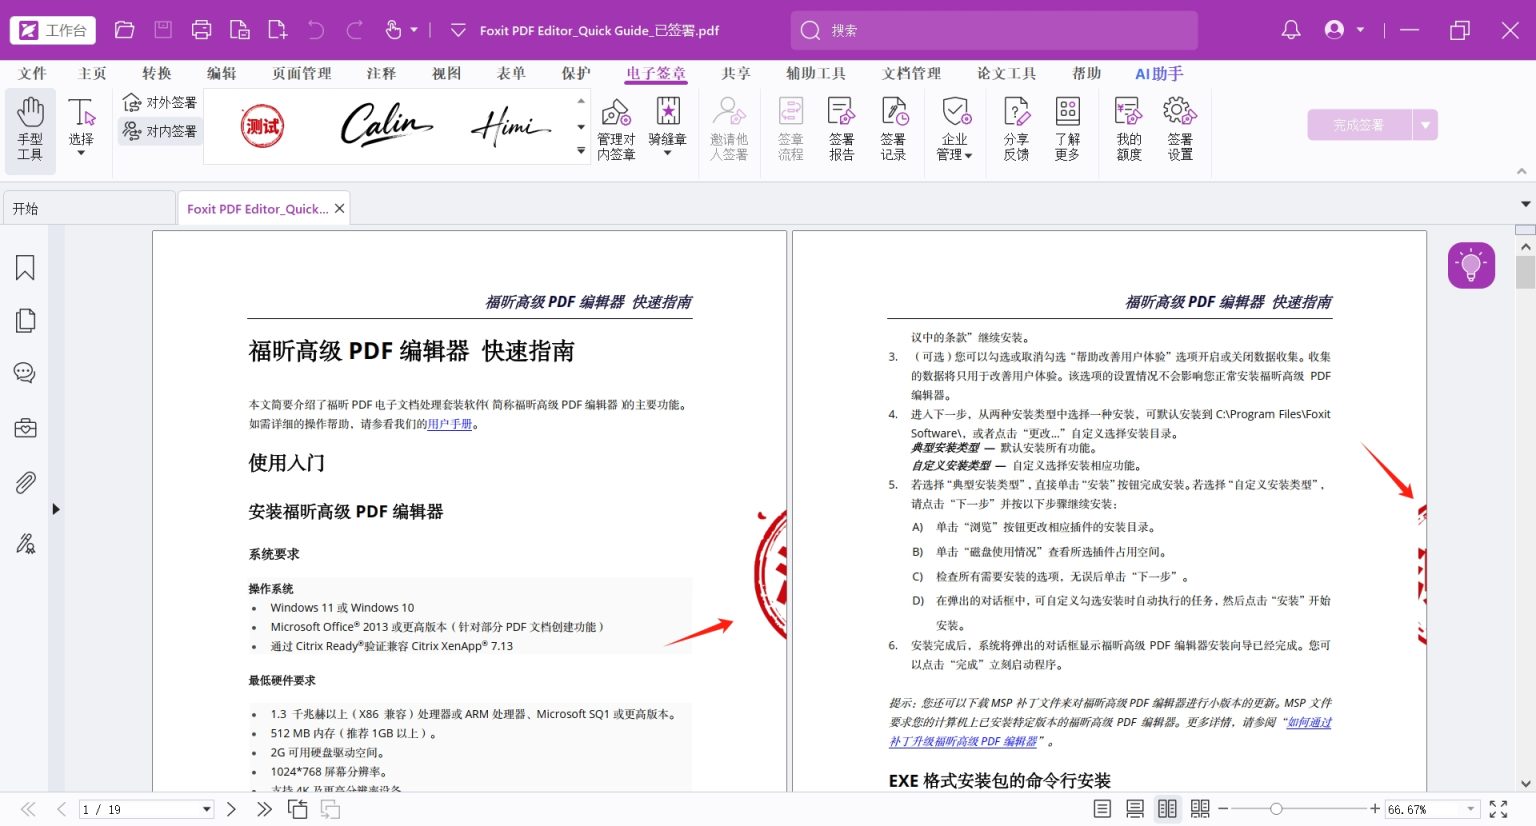Image resolution: width=1536 pixels, height=826 pixels.
Task: Close the Foxit PDF Editor_Quick tab
Action: pyautogui.click(x=340, y=209)
